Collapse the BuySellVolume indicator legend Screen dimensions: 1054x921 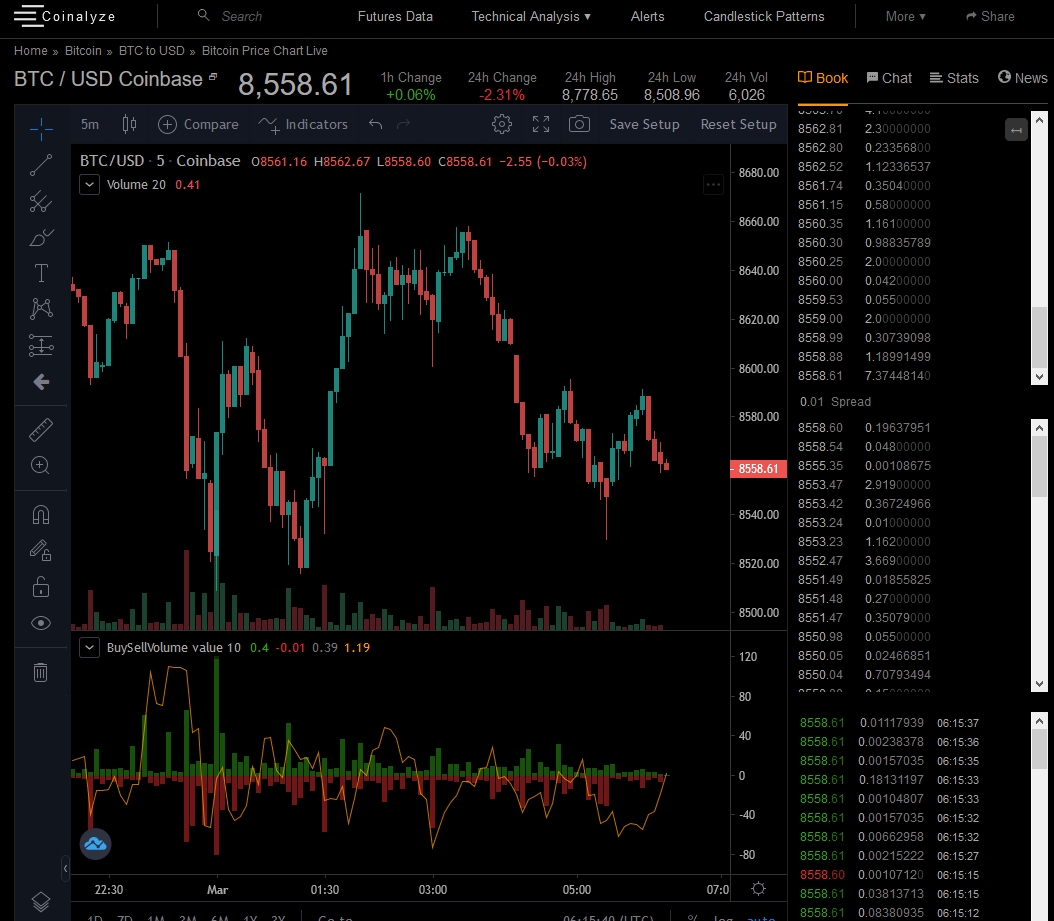[89, 647]
